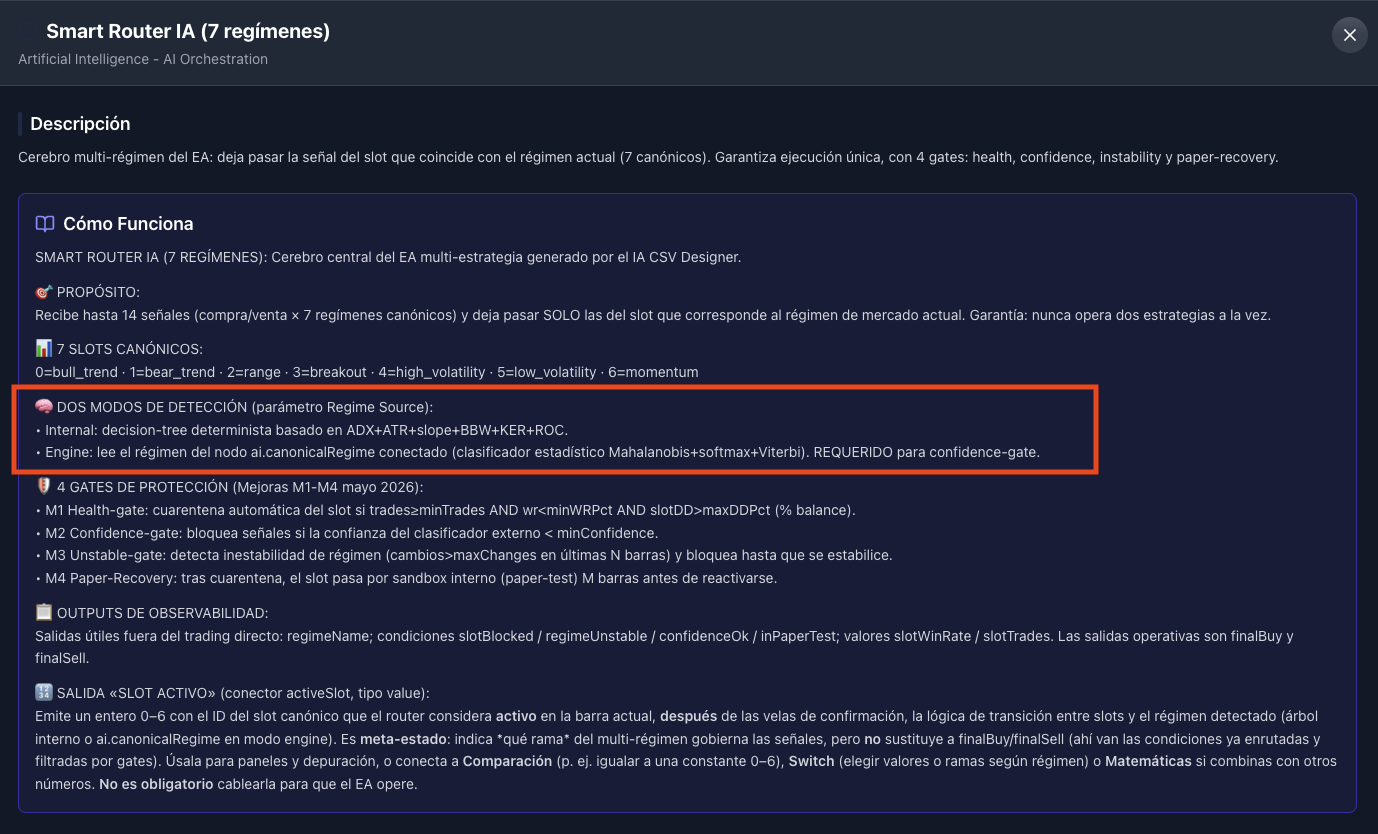This screenshot has width=1378, height=834.
Task: Click the clipboard emoji before OUTPUTS DE OBSERVABILIDAD
Action: 43,612
